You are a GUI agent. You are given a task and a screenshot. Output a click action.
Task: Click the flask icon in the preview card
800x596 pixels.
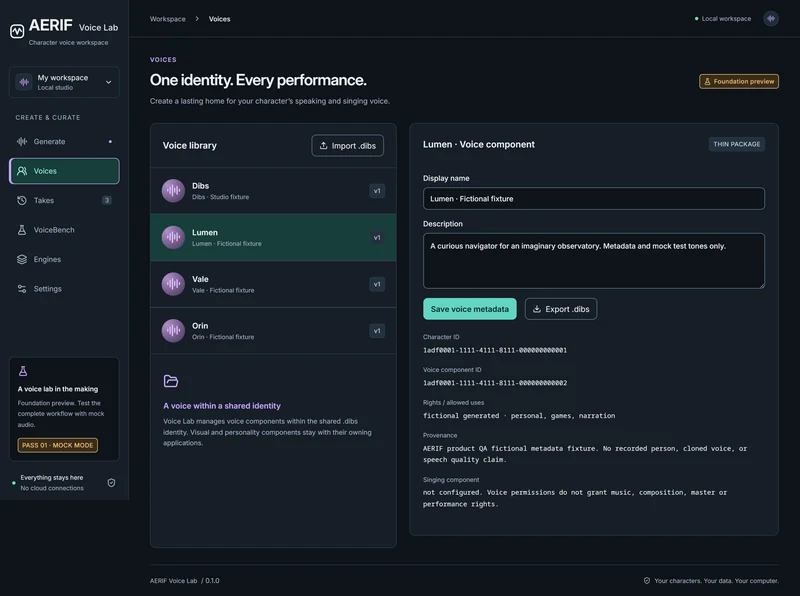pyautogui.click(x=23, y=371)
